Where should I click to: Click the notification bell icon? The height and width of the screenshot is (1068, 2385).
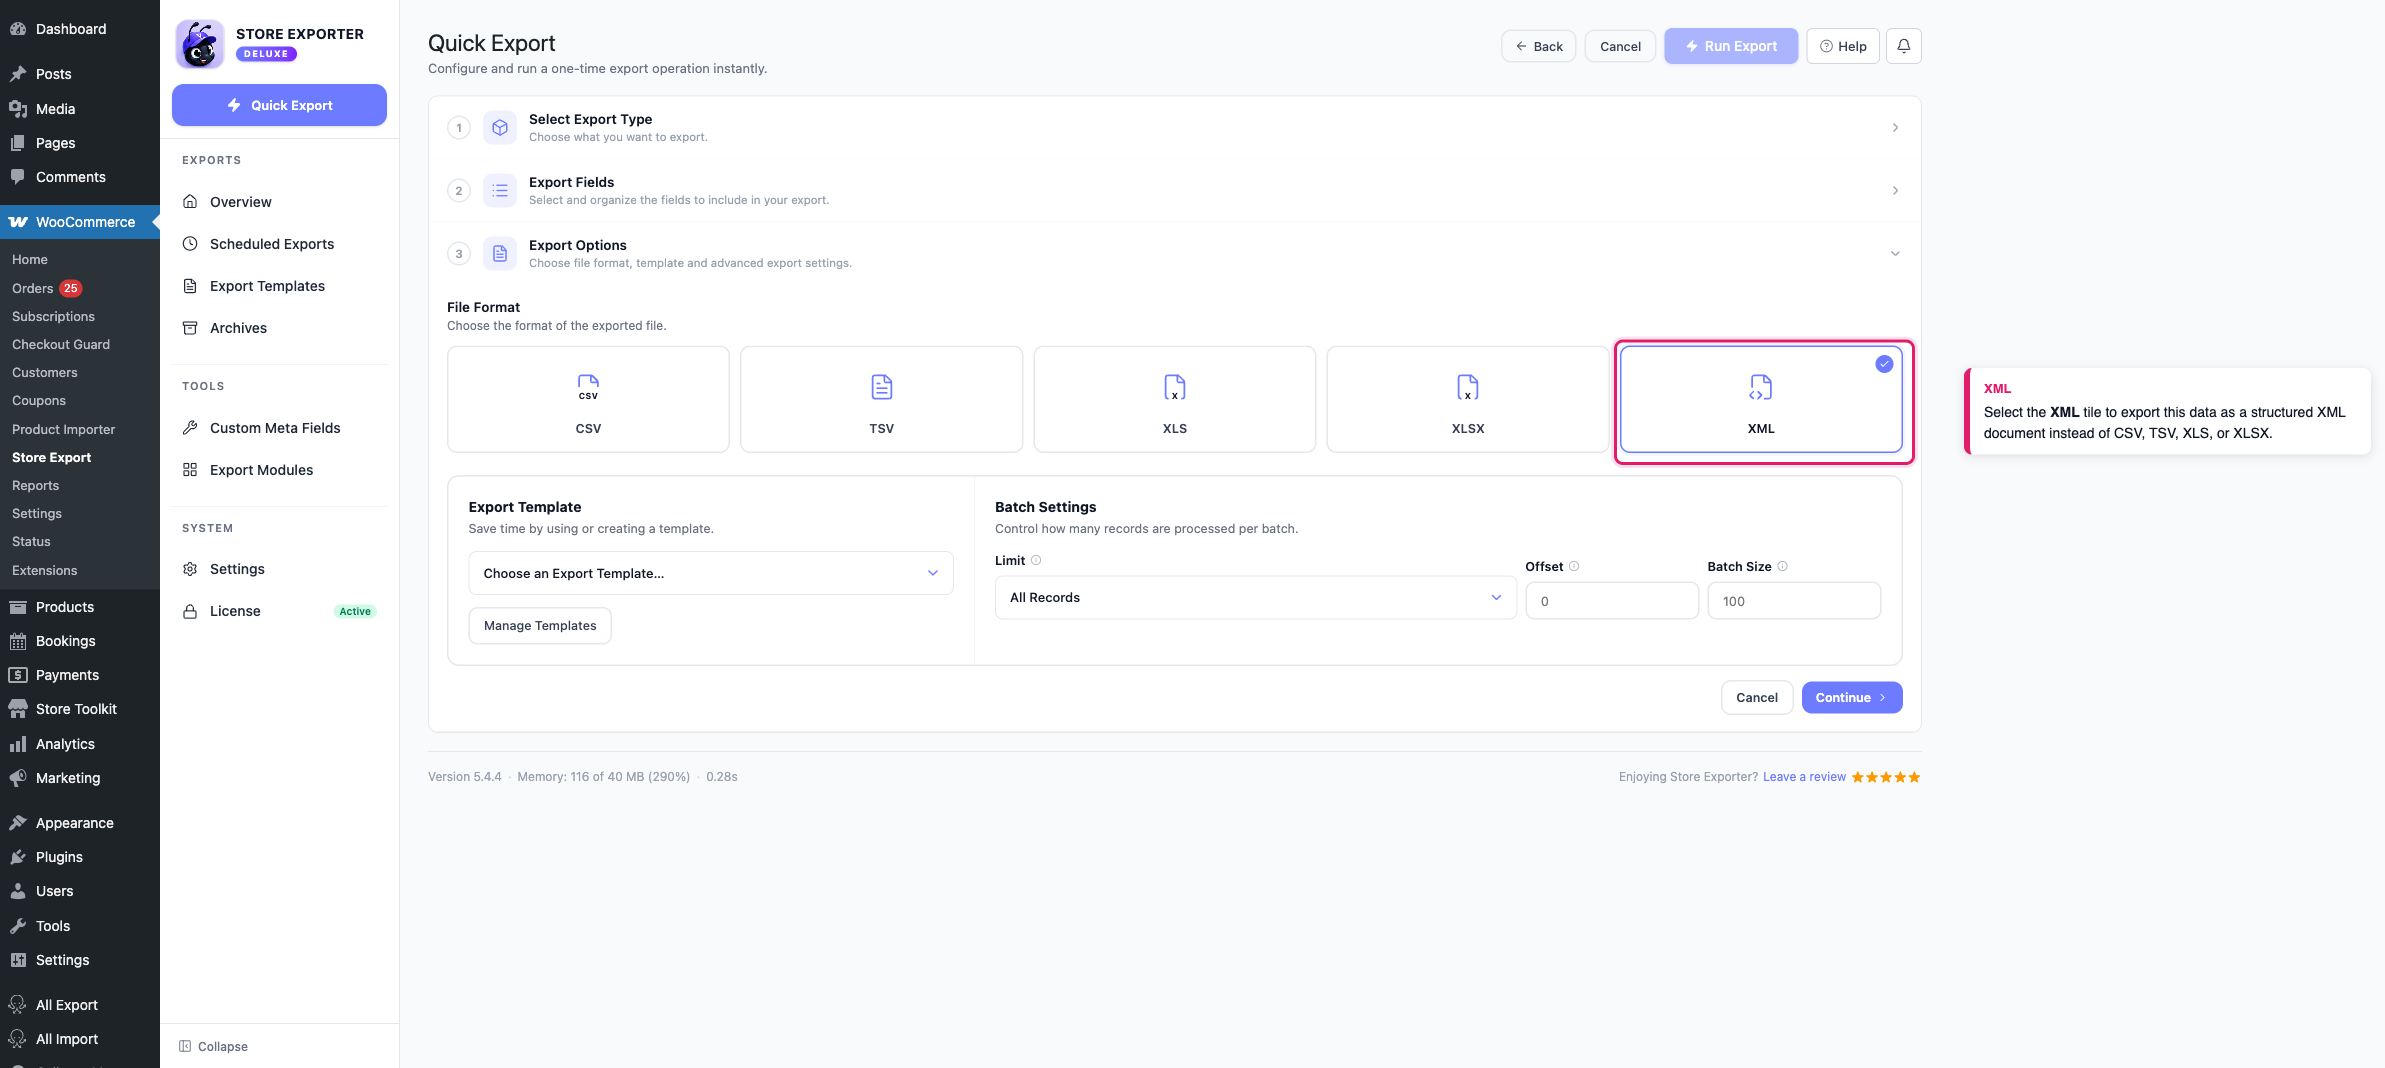tap(1903, 46)
